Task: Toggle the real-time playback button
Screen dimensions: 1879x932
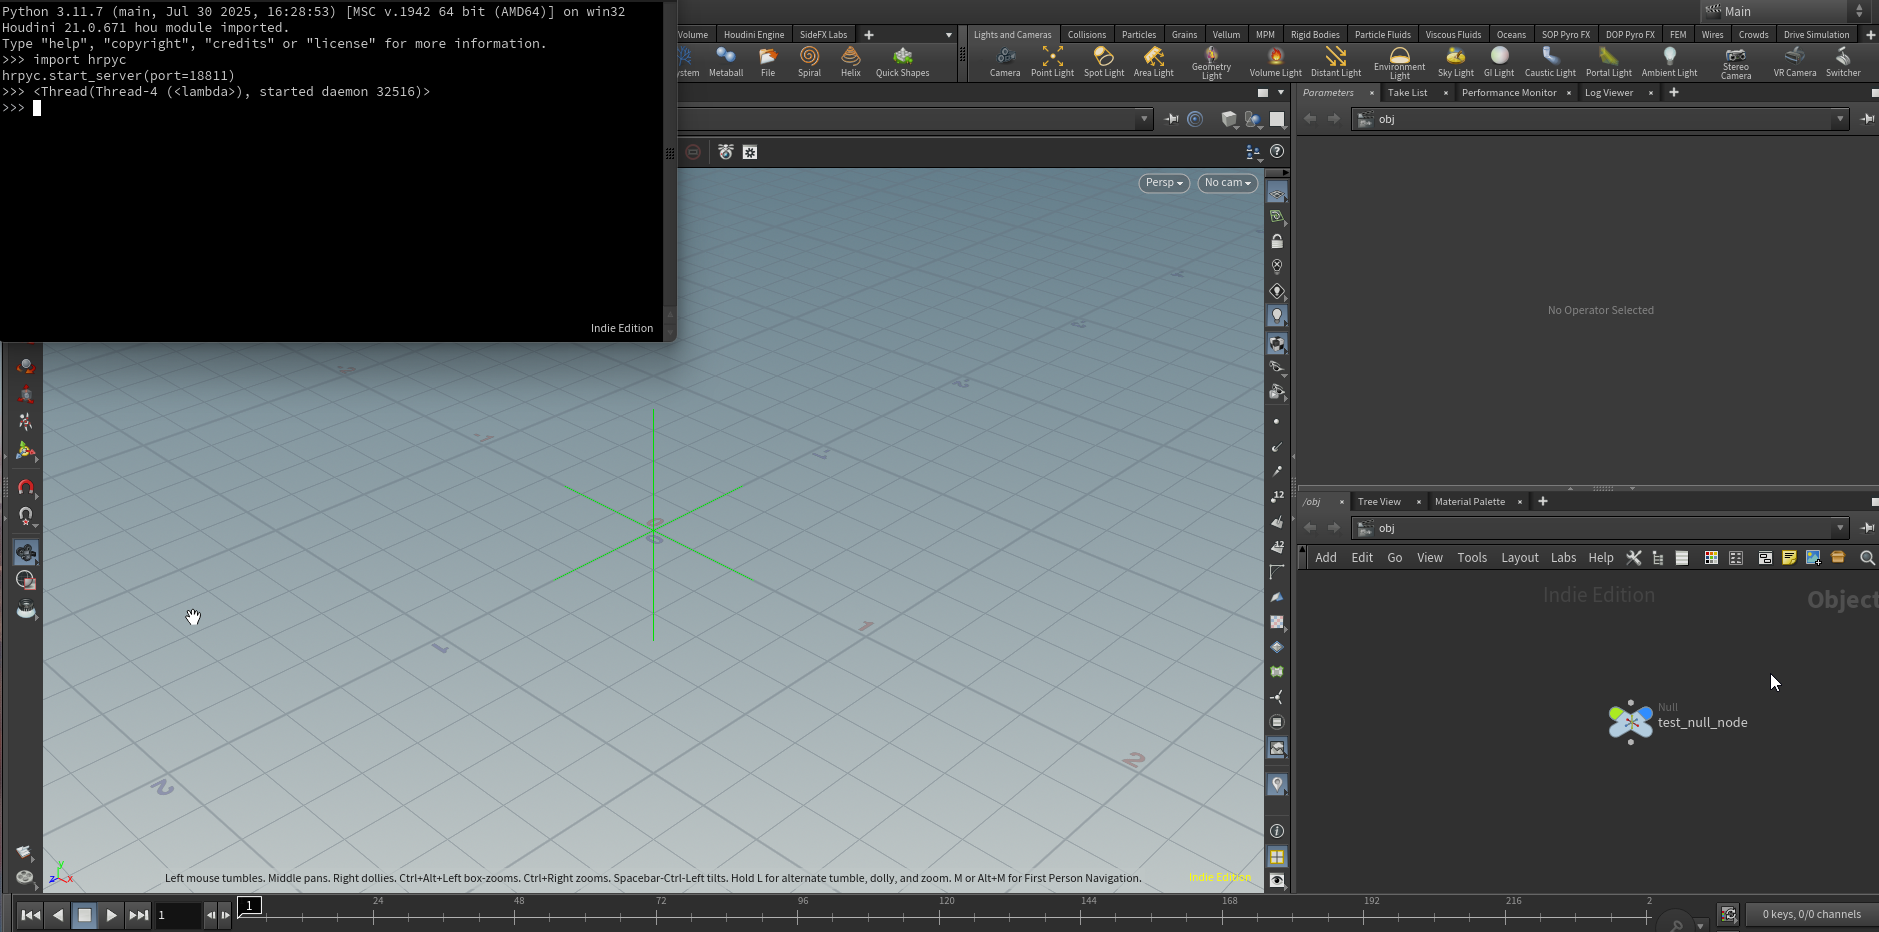Action: tap(1728, 914)
